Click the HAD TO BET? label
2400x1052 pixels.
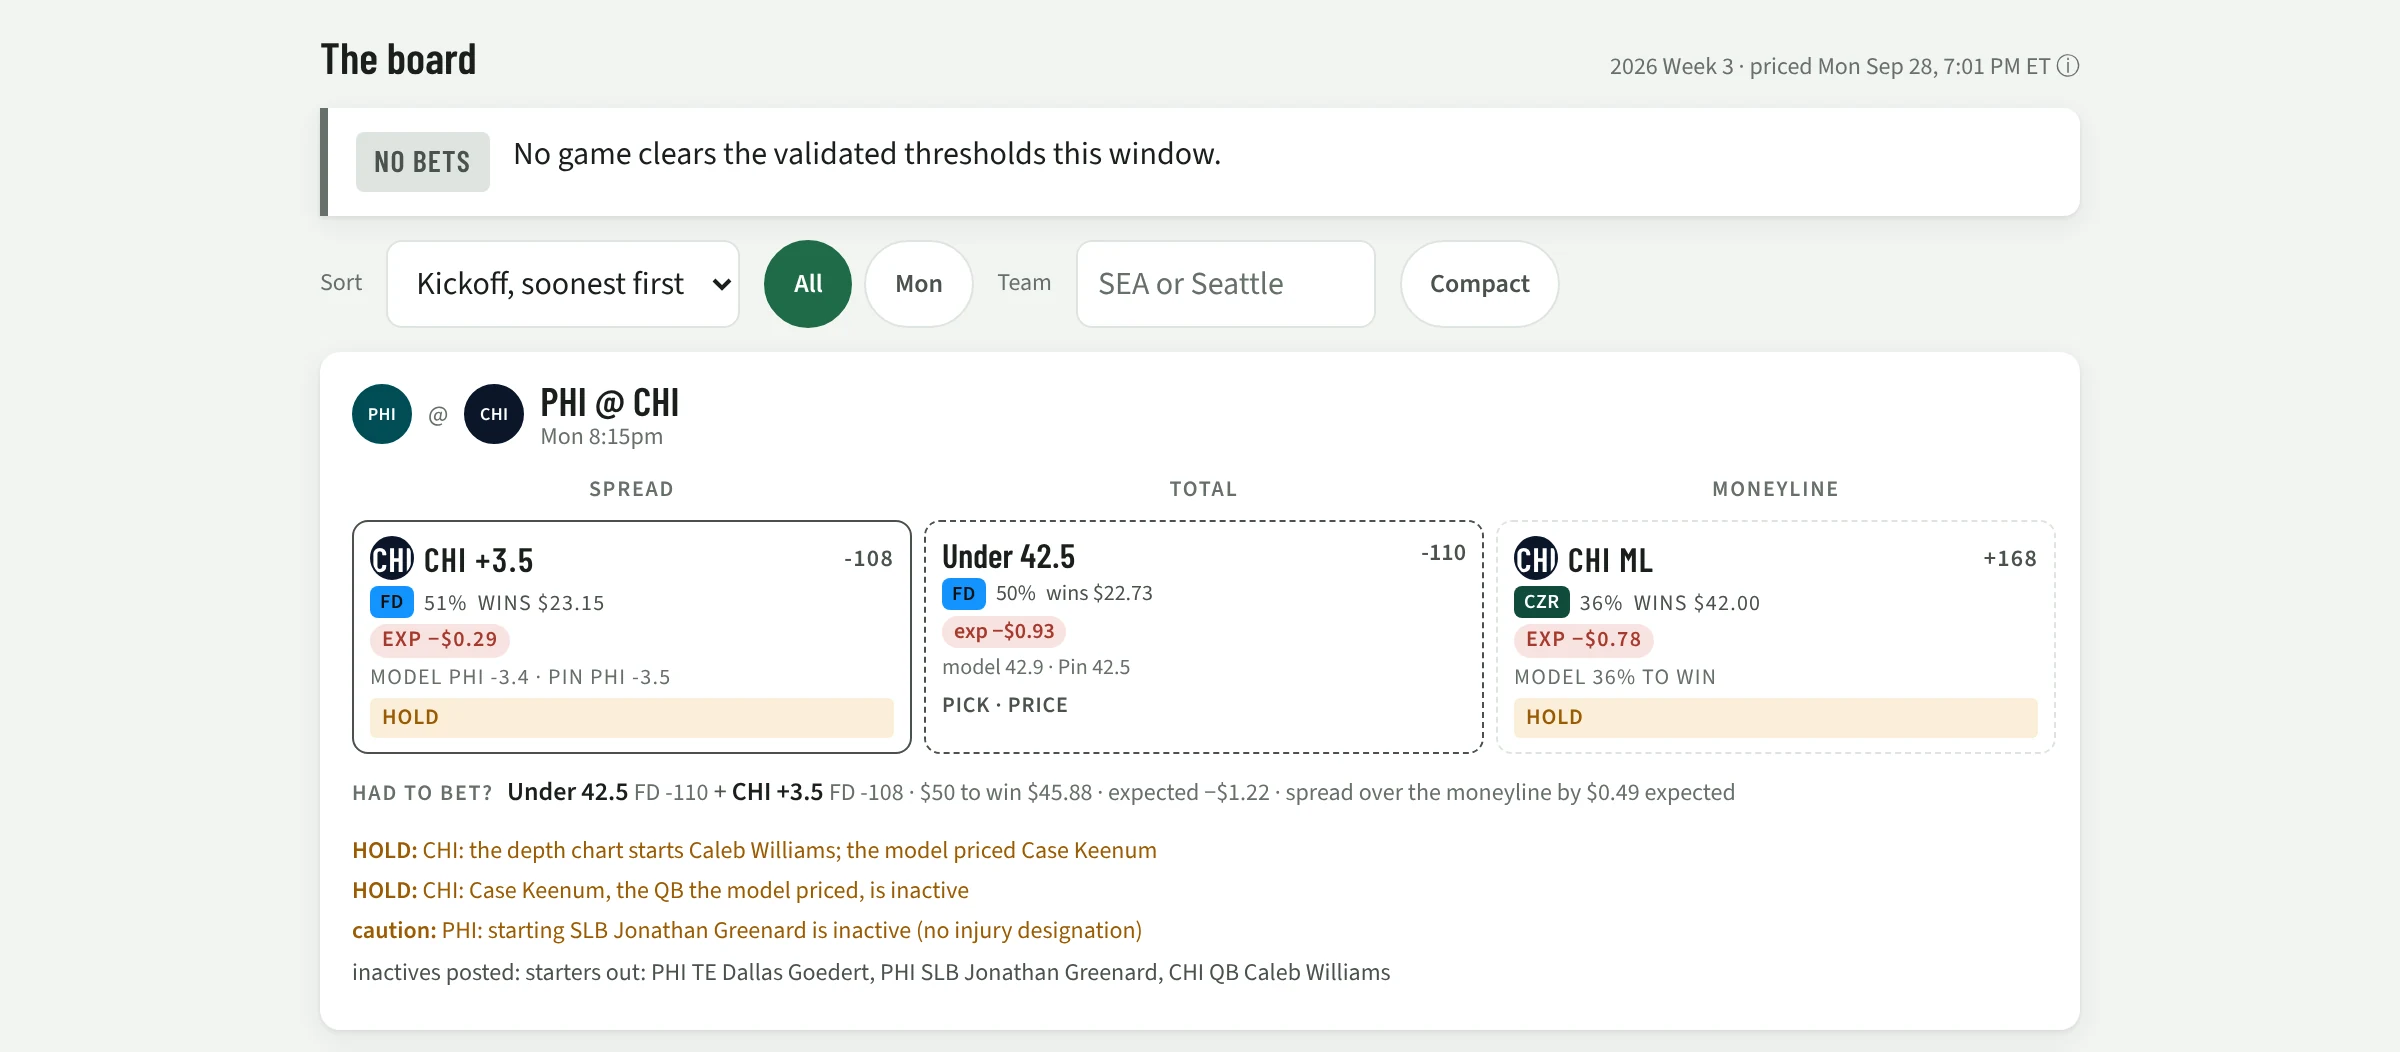click(422, 794)
